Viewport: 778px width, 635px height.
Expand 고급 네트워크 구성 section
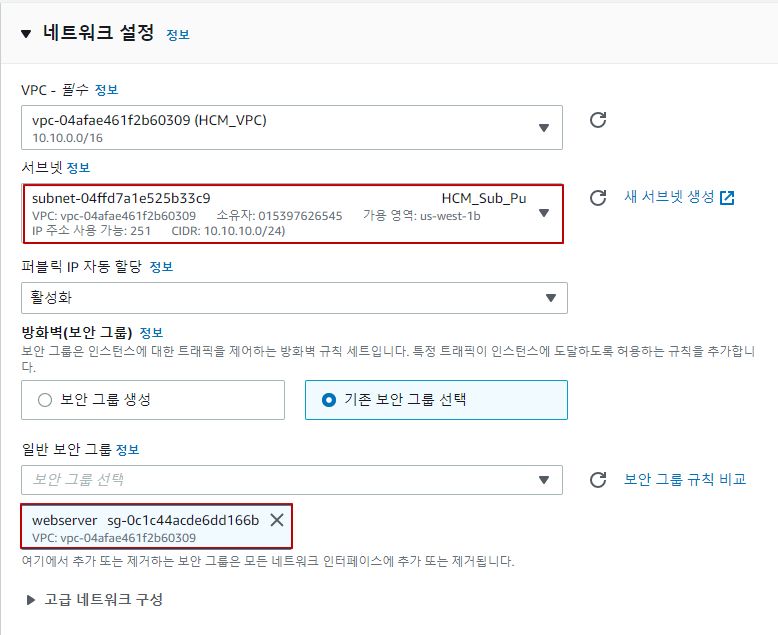point(30,600)
